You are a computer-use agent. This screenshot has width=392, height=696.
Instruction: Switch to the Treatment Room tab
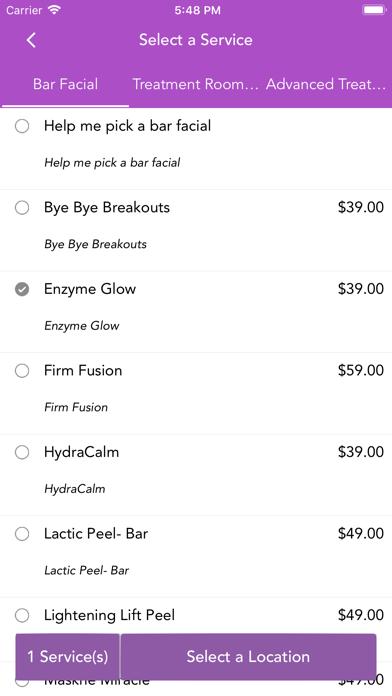pos(195,84)
